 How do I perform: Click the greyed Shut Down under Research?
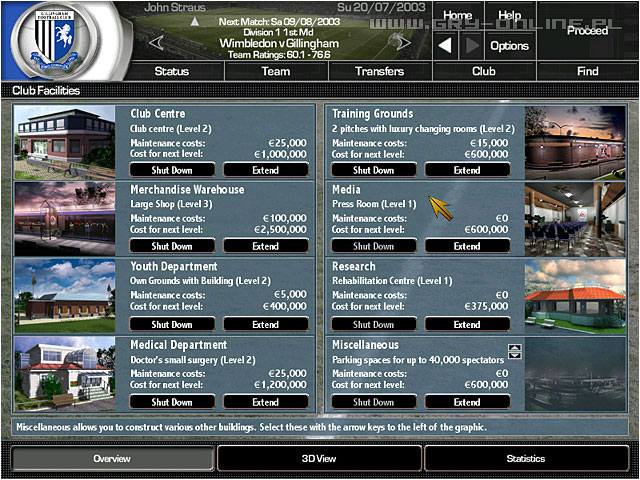click(373, 324)
